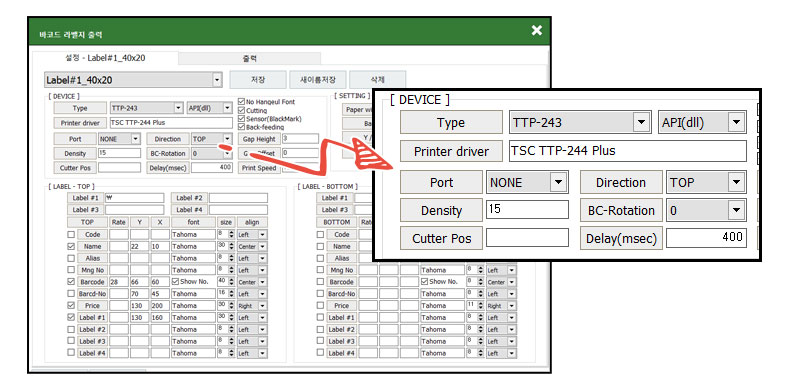Image resolution: width=800 pixels, height=389 pixels.
Task: Switch to the 출력 tab
Action: pyautogui.click(x=249, y=59)
